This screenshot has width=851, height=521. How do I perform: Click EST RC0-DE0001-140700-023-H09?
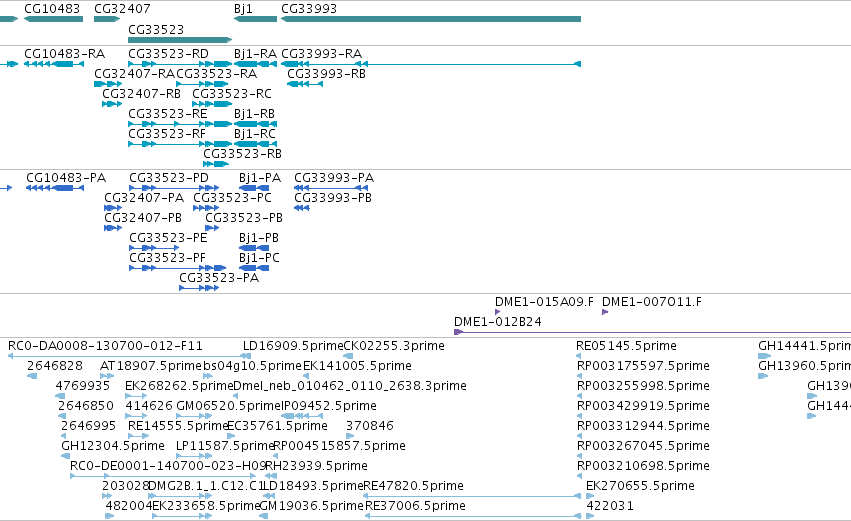pos(168,467)
